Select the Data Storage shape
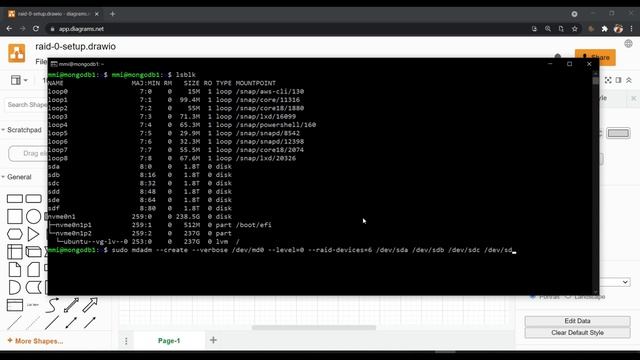 click(x=33, y=287)
